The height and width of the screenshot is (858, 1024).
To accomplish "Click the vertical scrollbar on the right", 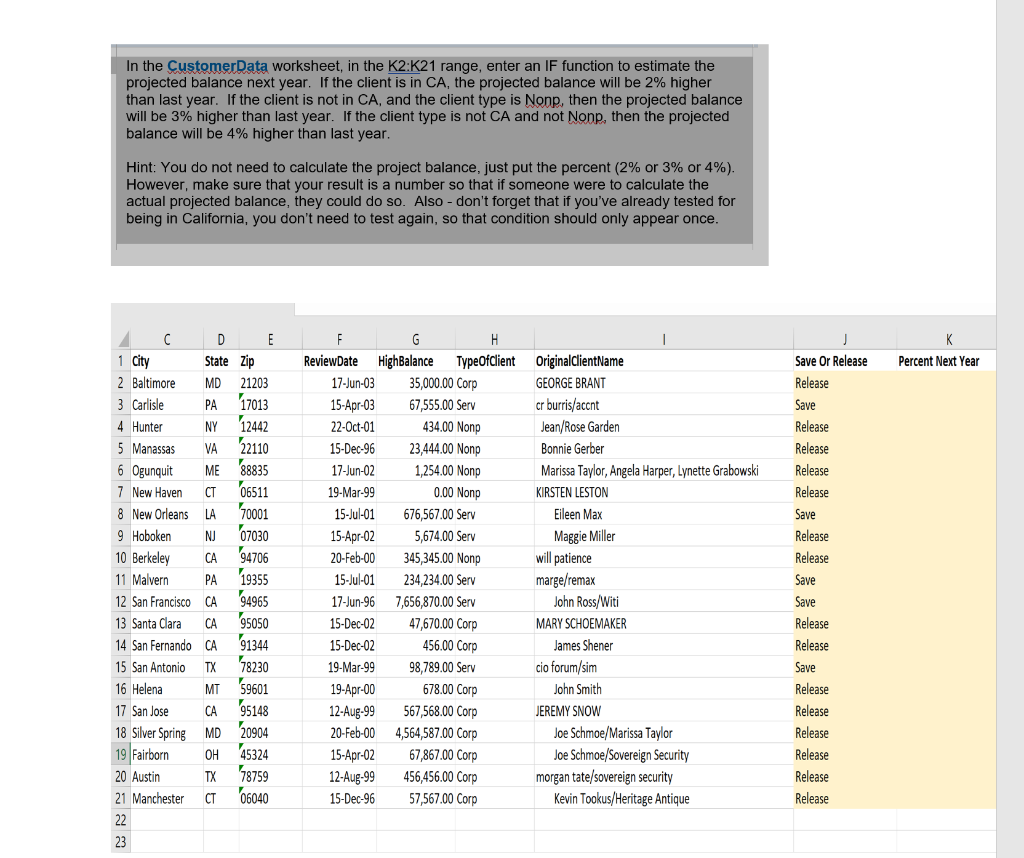I will pos(1008,430).
